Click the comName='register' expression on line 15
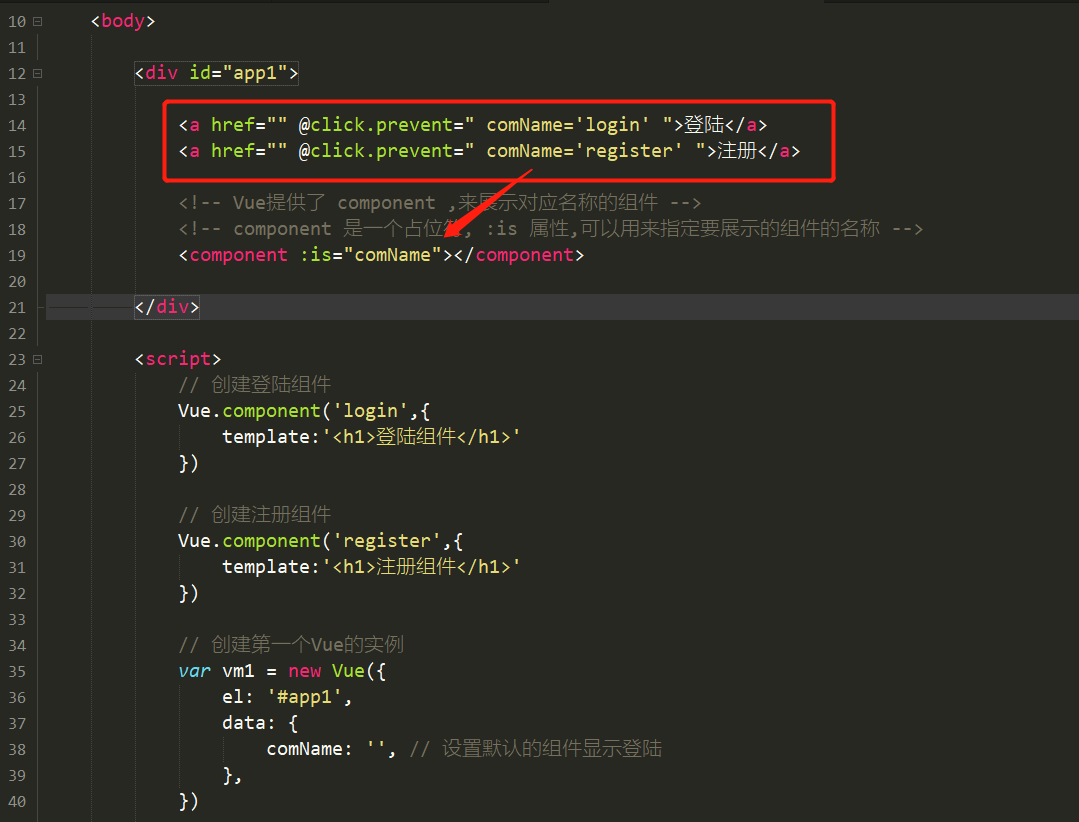 click(x=584, y=151)
